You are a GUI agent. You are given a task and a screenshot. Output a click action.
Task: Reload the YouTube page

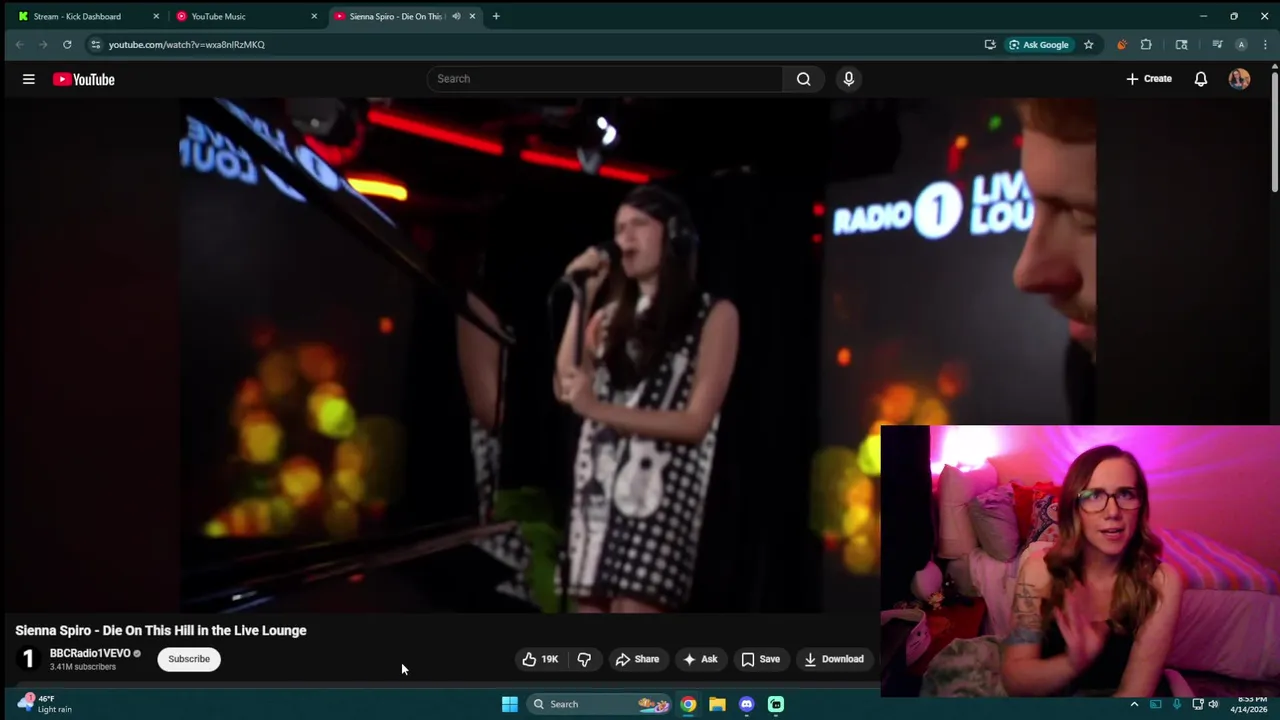tap(67, 44)
